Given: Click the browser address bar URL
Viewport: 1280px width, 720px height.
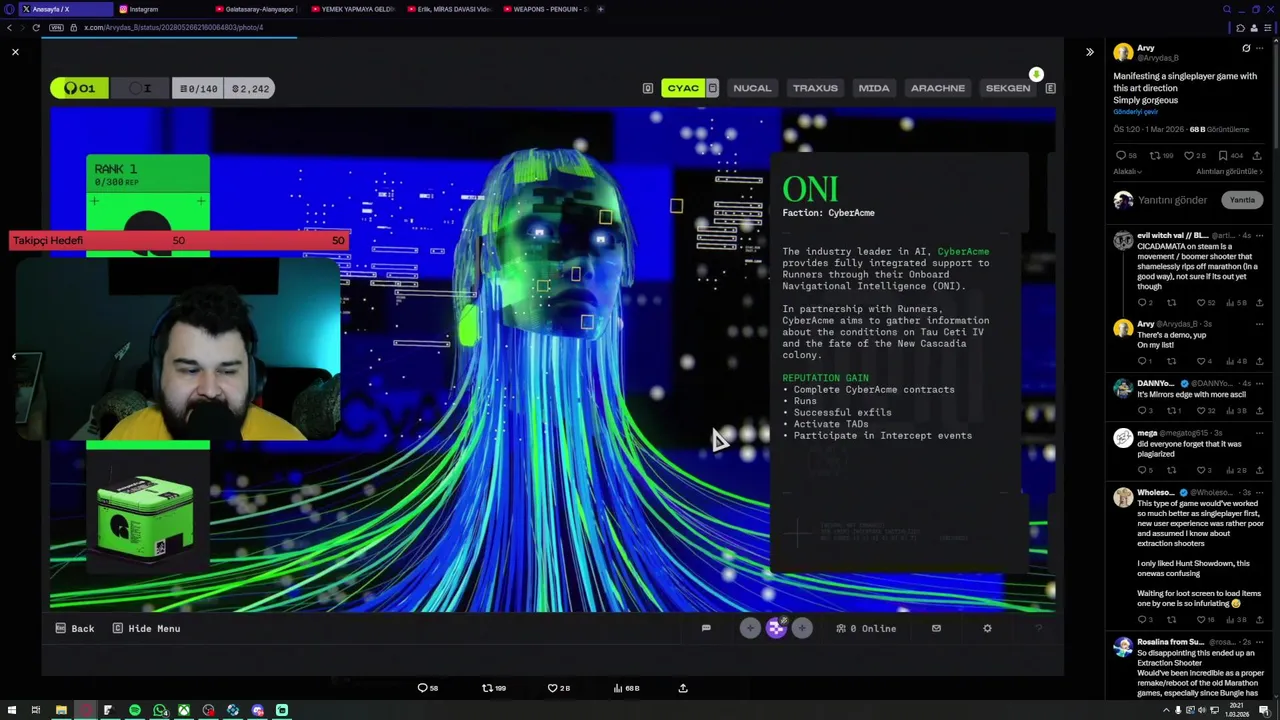Looking at the screenshot, I should [x=174, y=27].
